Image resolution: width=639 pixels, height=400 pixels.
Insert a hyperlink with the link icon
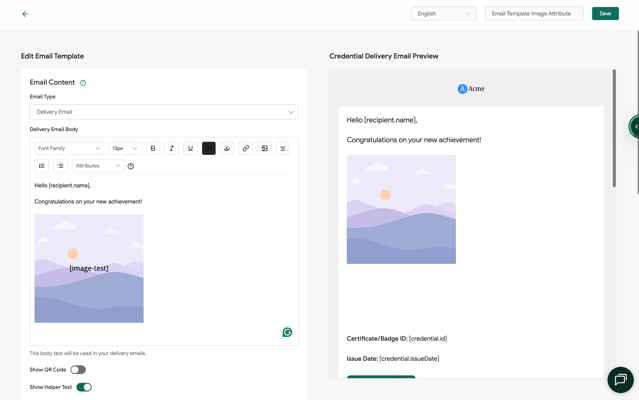246,148
